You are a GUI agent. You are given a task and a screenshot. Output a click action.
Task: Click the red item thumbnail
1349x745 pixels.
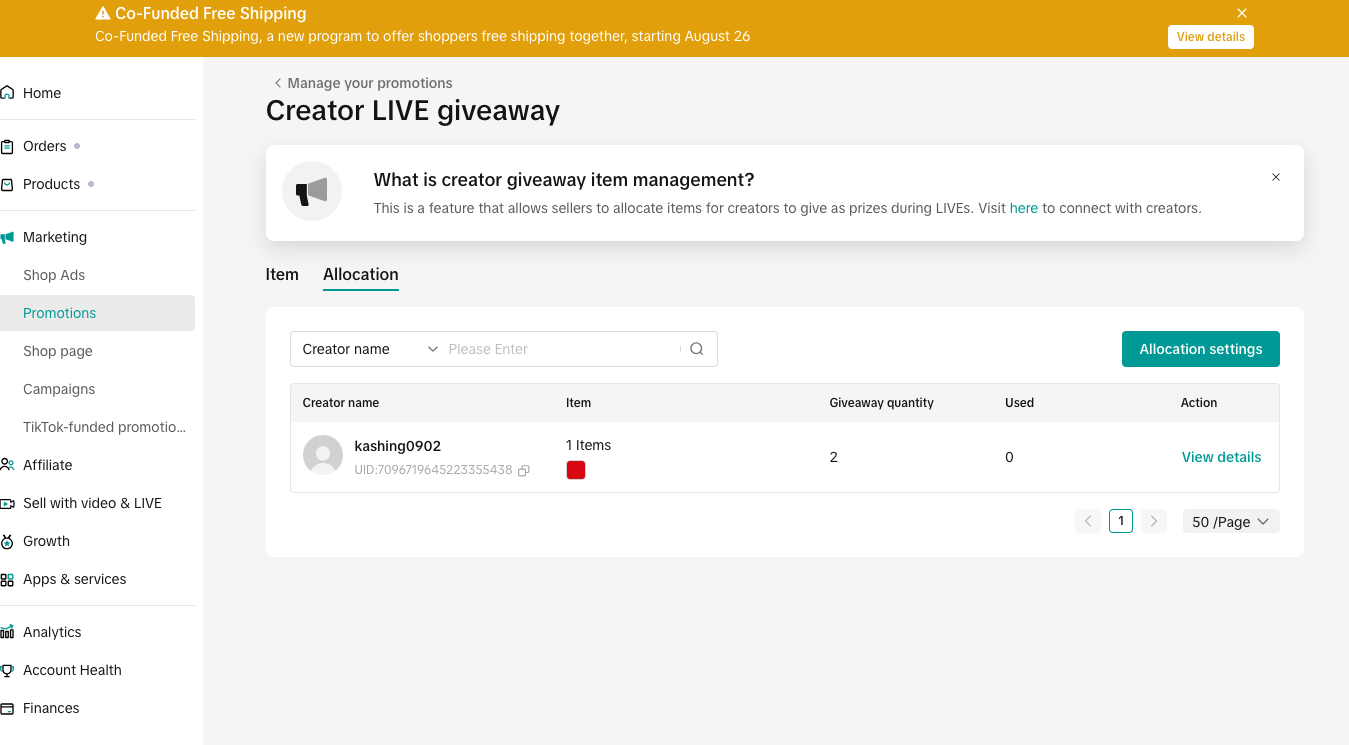click(x=576, y=470)
